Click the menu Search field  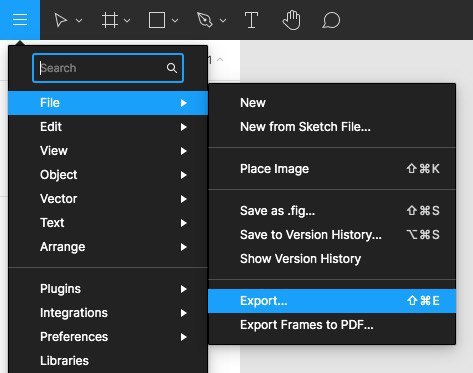pos(108,68)
